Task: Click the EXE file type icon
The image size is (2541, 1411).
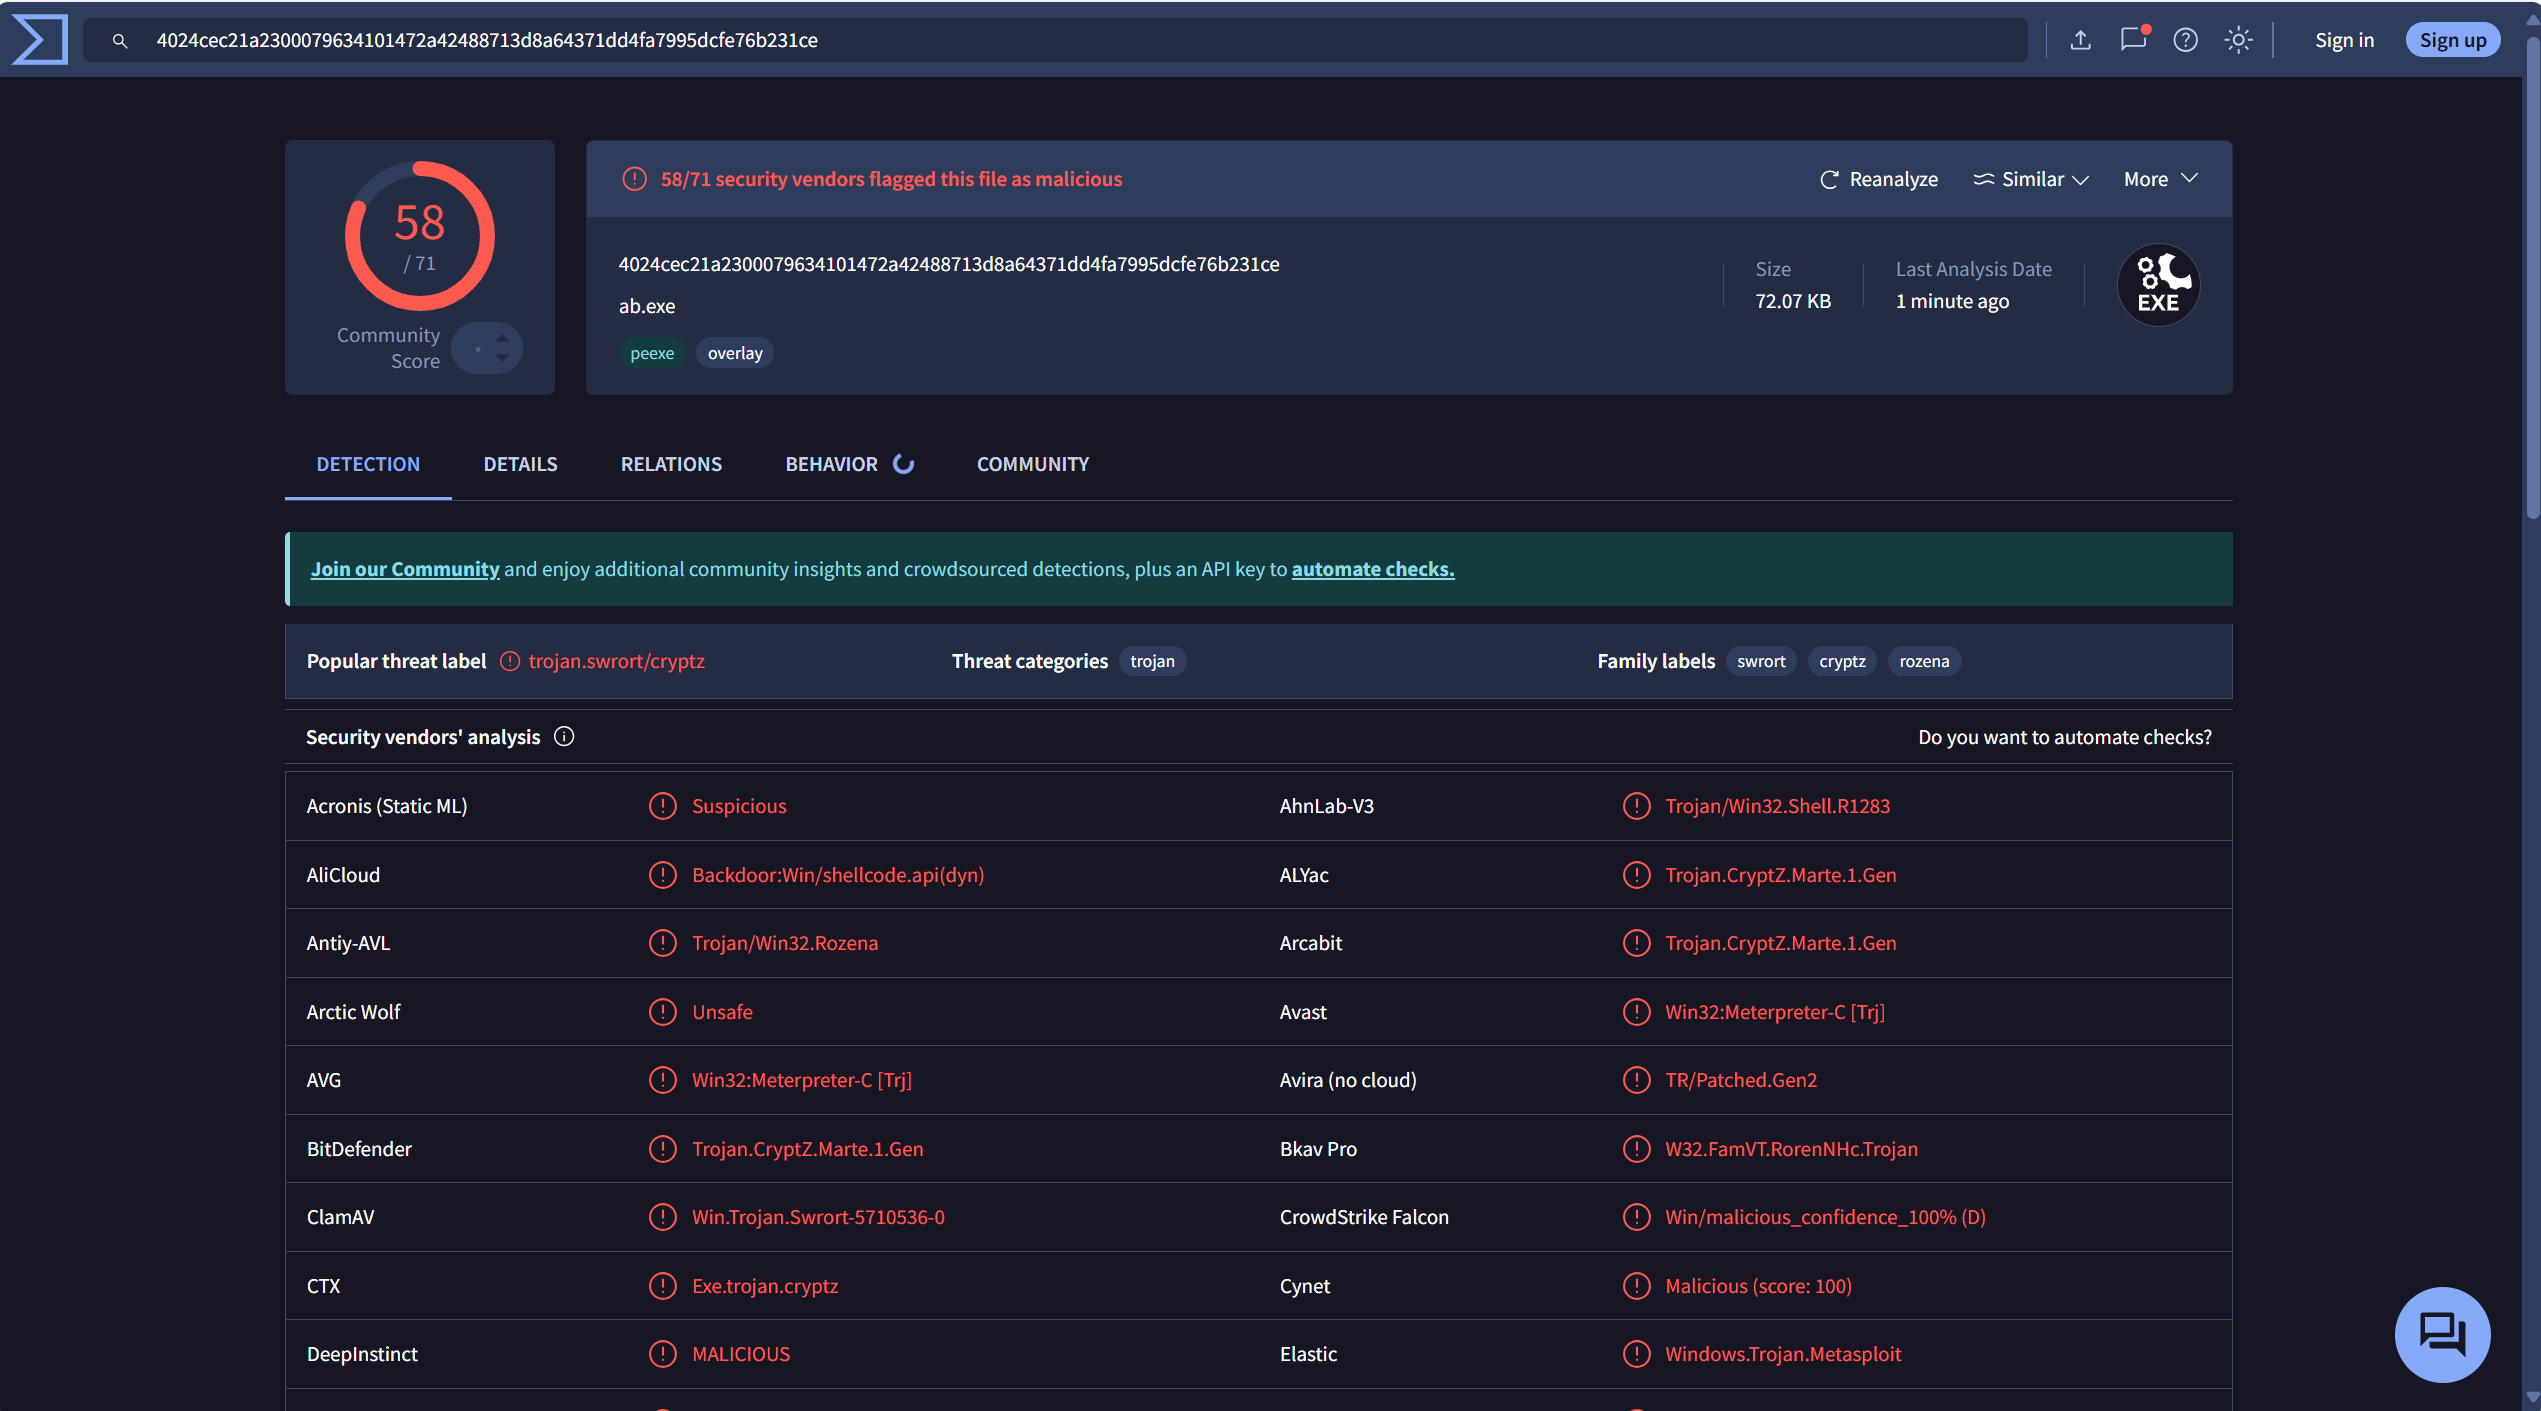Action: [2158, 286]
